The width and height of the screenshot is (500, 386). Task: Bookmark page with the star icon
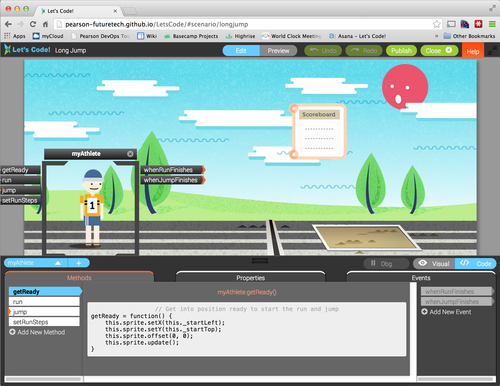(x=436, y=24)
